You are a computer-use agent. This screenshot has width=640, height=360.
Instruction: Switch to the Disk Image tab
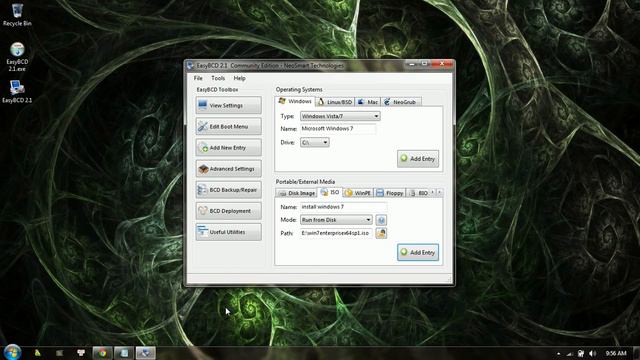(297, 193)
